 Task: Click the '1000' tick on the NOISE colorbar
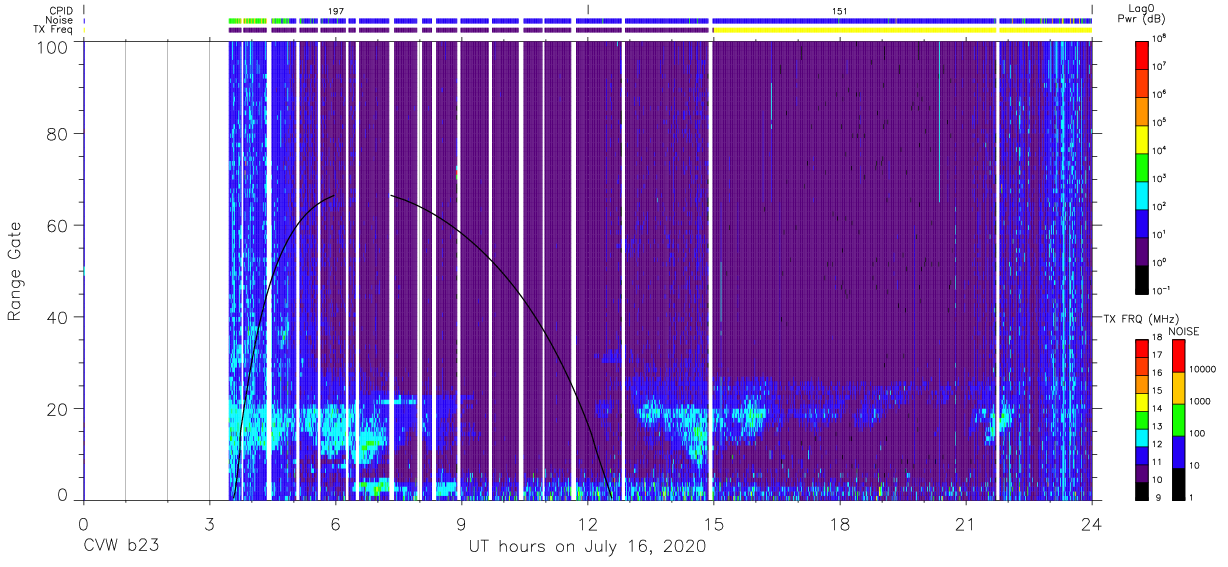1200,403
